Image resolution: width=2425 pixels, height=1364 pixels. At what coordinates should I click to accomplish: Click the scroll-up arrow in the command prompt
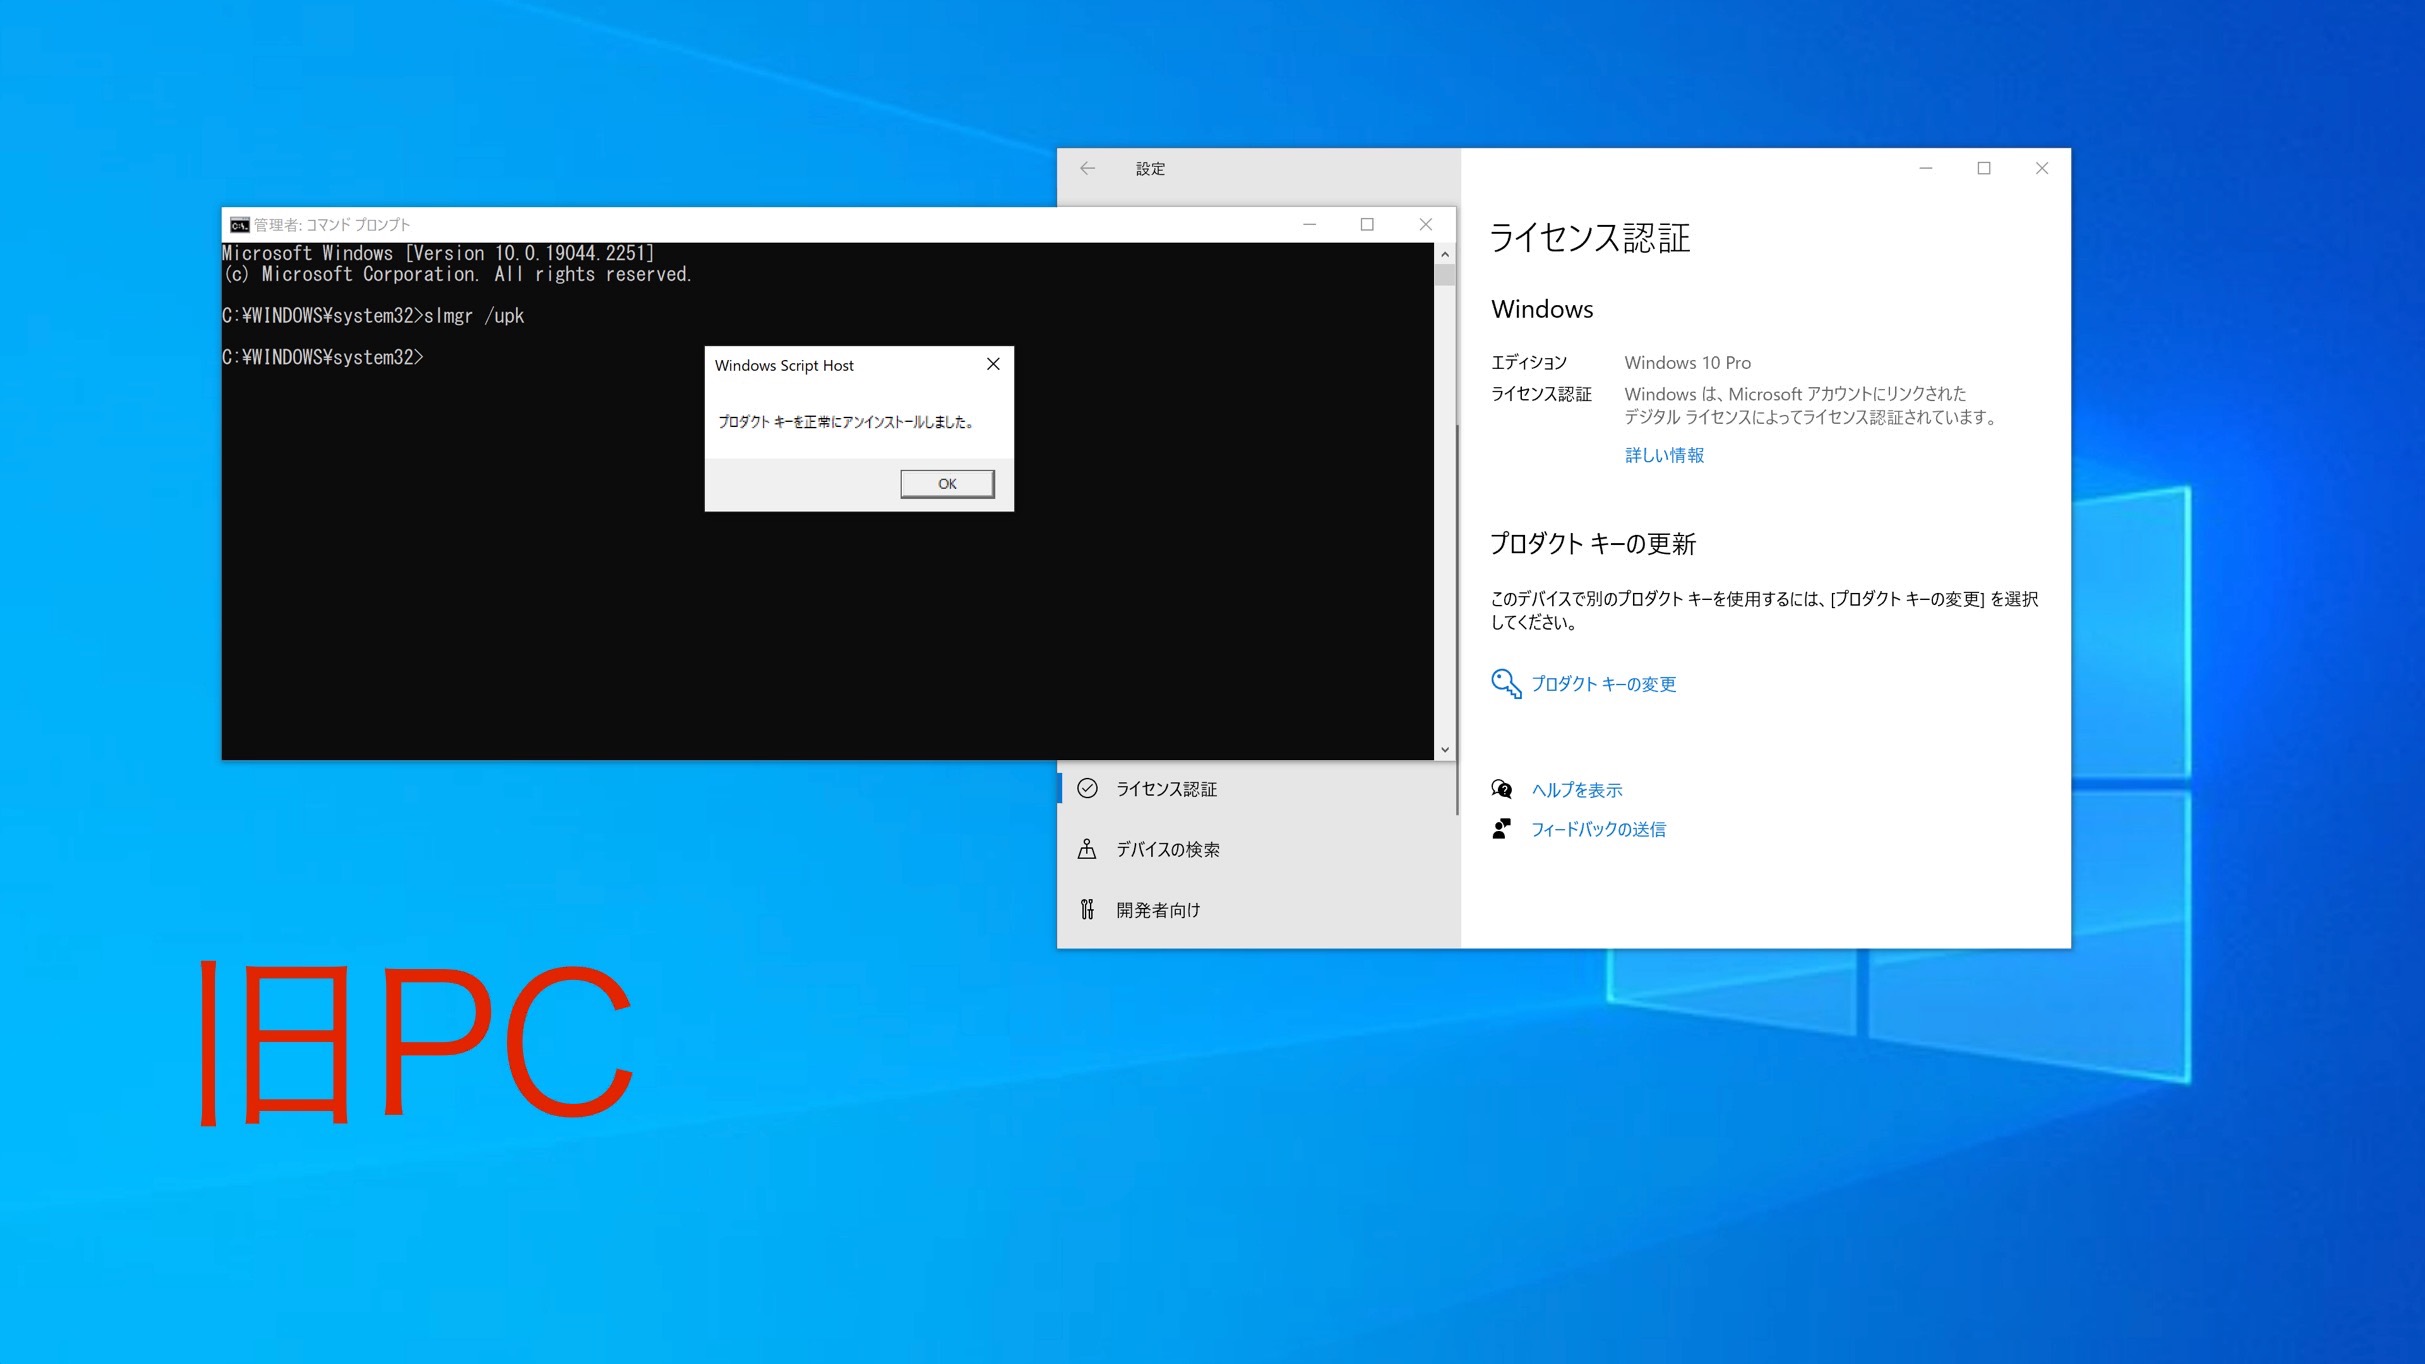[1444, 253]
